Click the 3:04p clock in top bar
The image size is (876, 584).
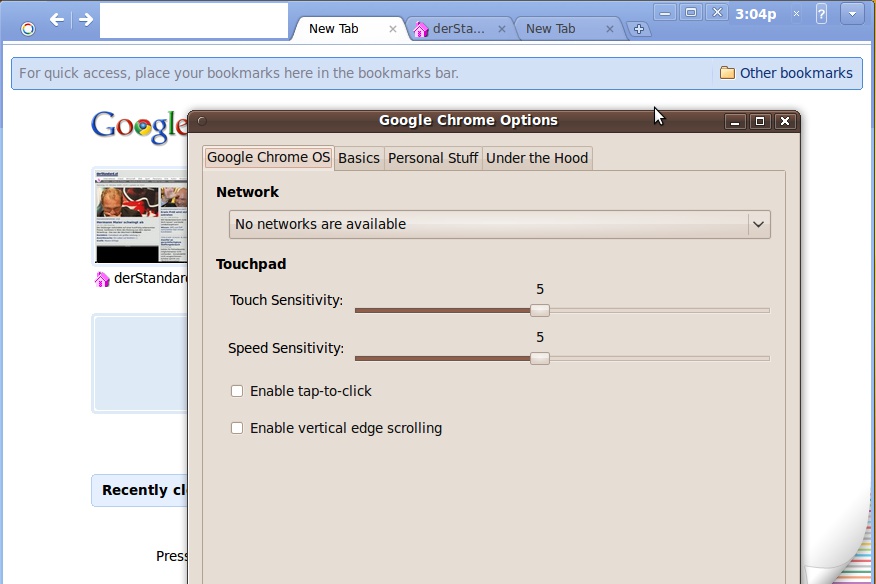[755, 14]
